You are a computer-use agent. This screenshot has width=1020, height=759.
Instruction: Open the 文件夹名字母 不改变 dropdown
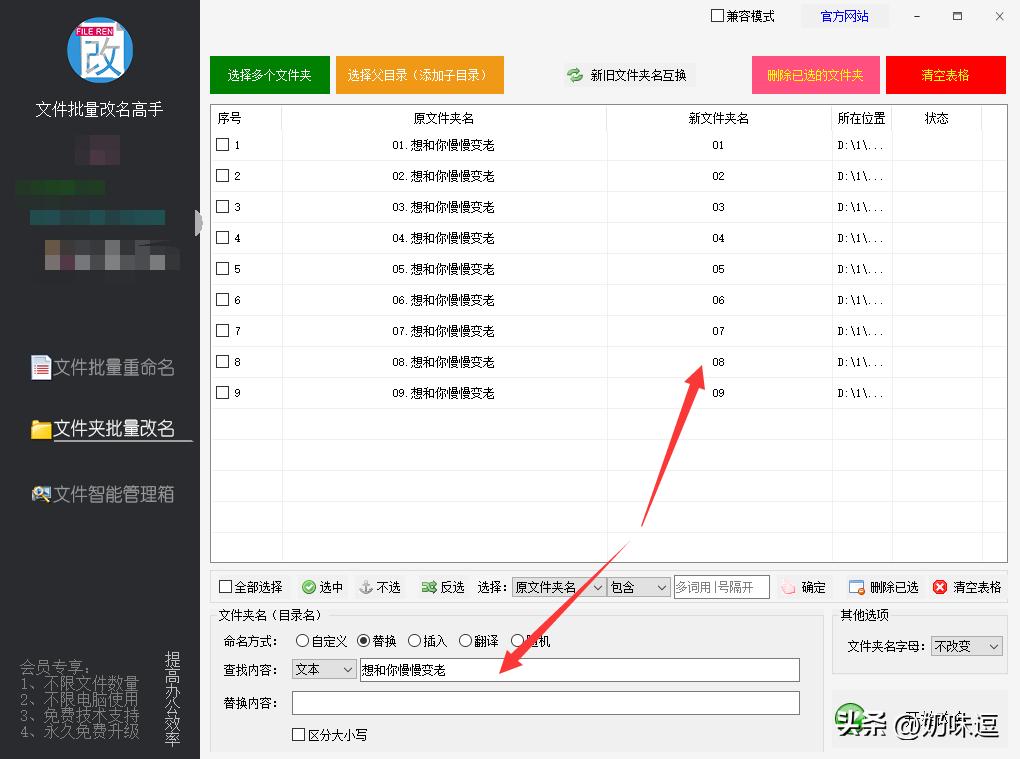point(965,646)
